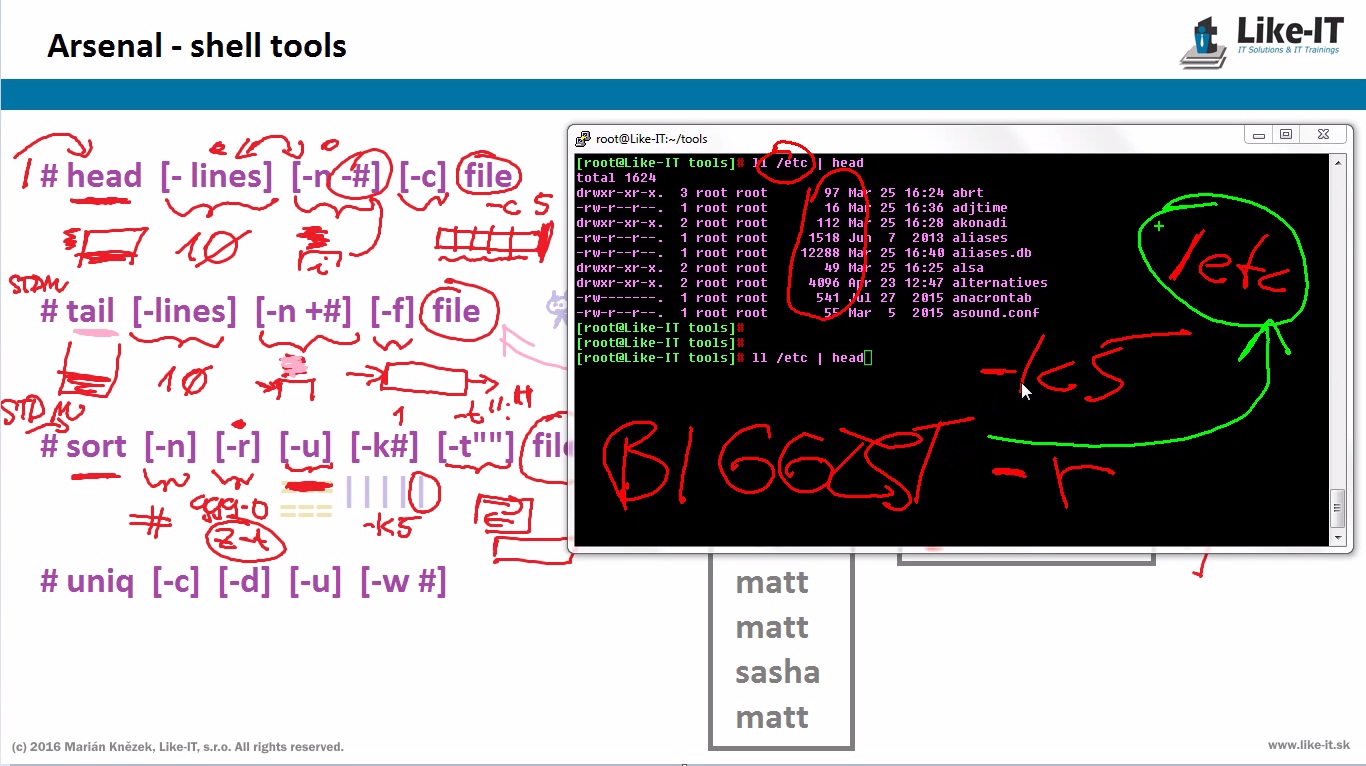Click 'sasha' in the name list box
Viewport: 1366px width, 766px height.
[777, 672]
